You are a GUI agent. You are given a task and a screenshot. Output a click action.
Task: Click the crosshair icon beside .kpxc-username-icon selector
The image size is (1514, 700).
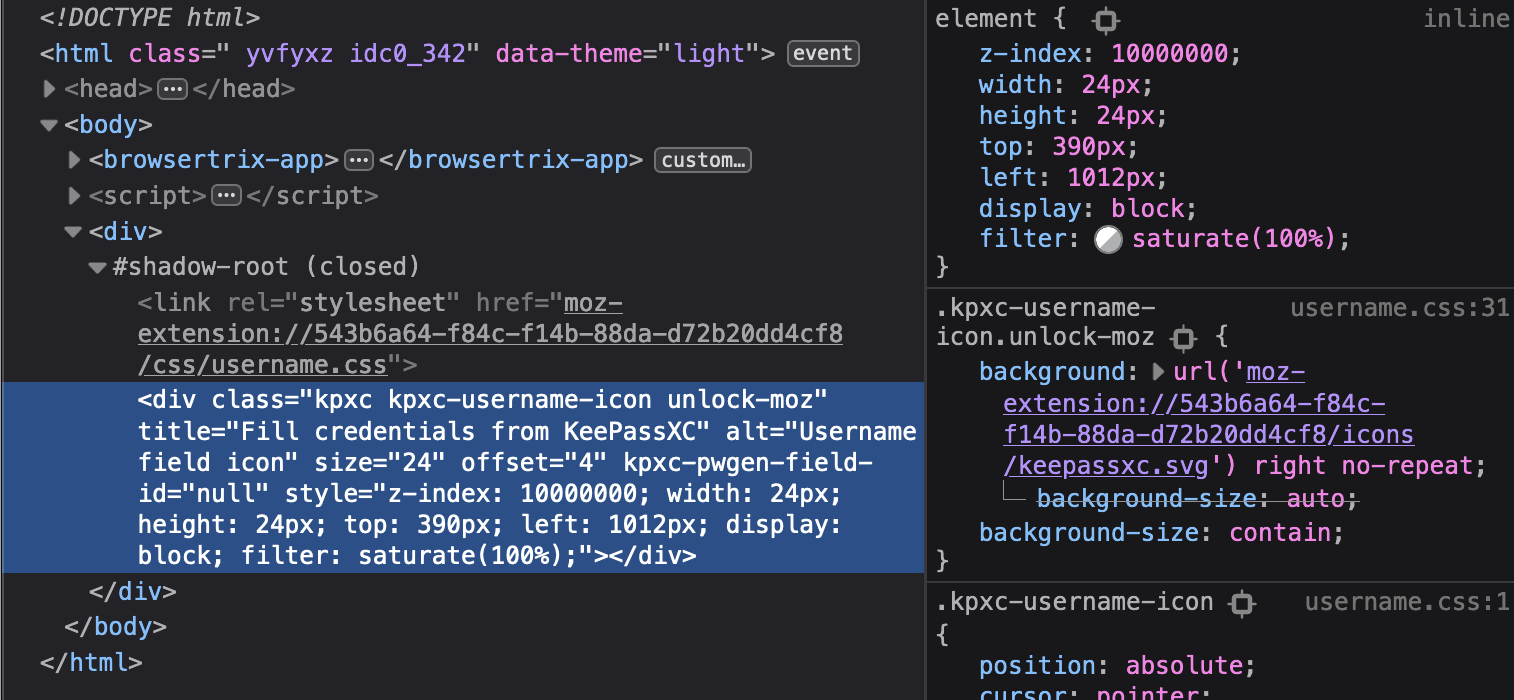(1242, 603)
